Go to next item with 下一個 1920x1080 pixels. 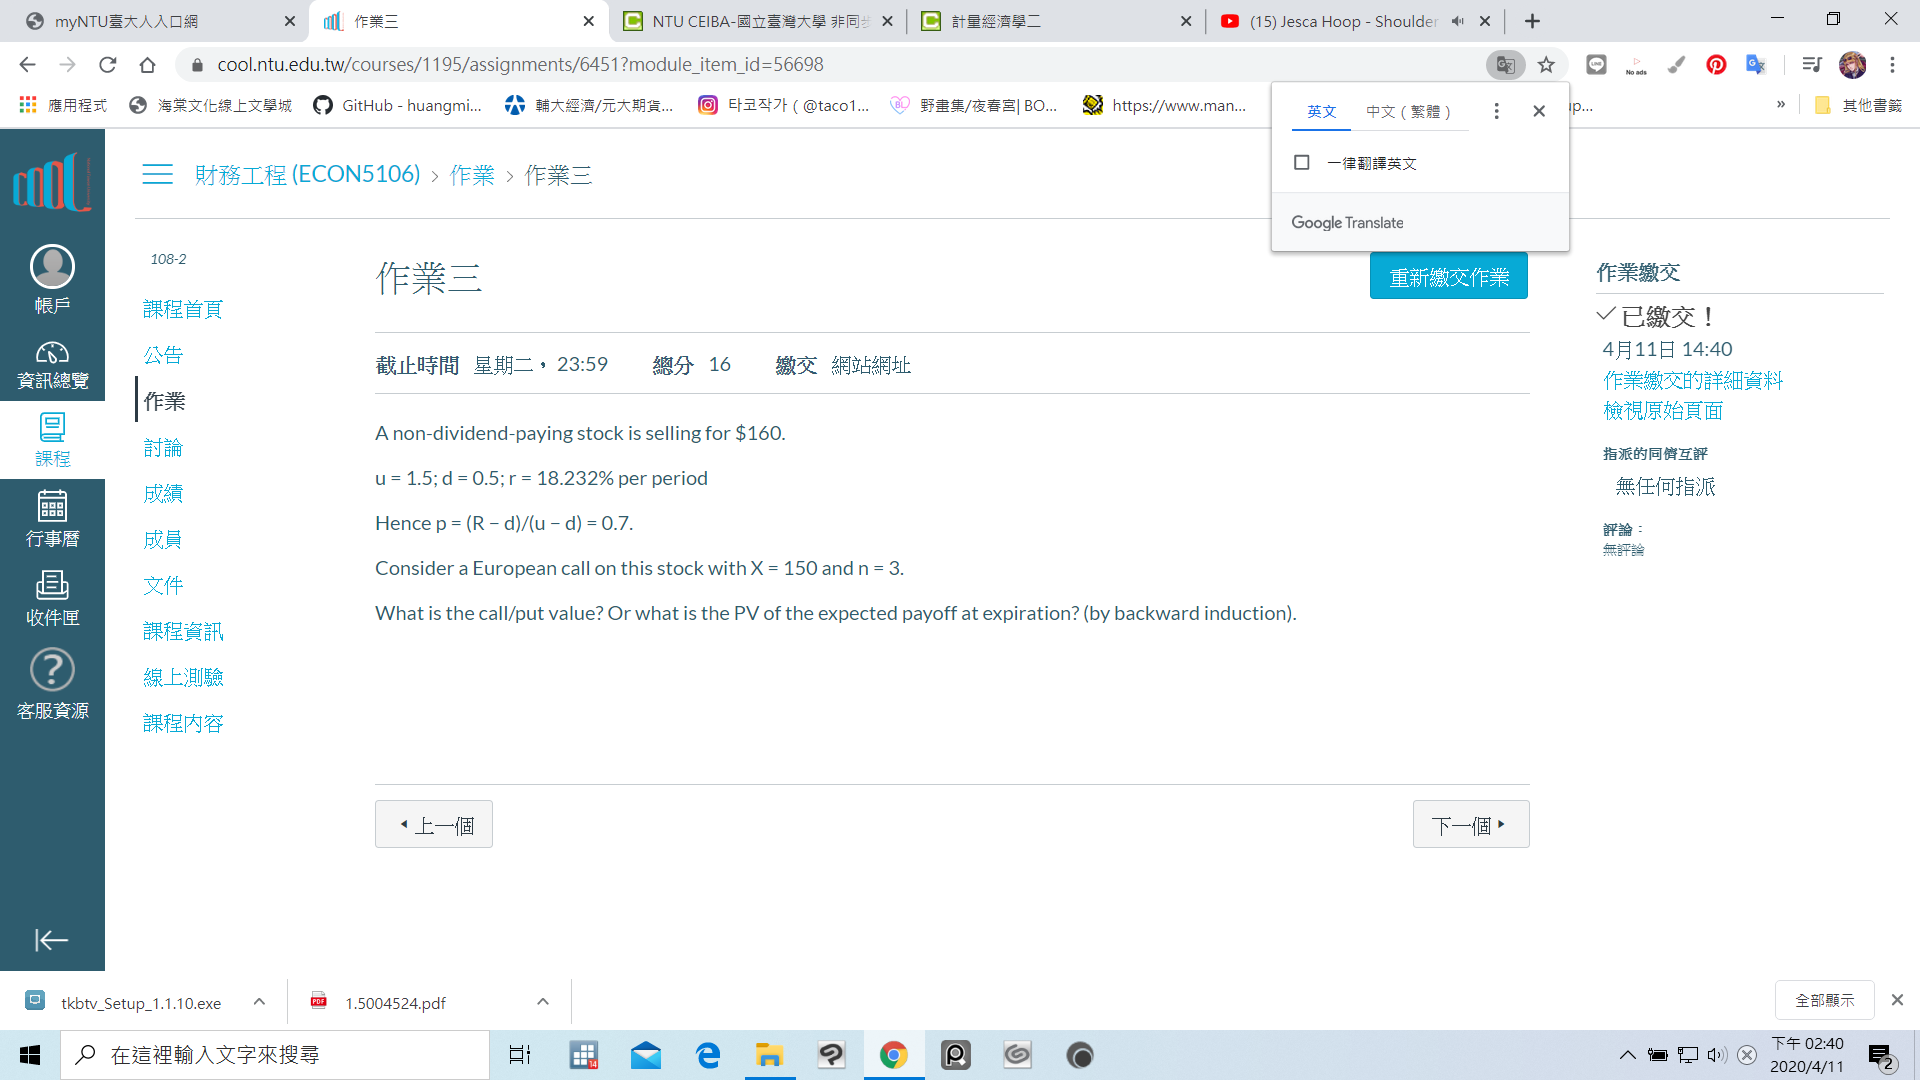coord(1470,824)
